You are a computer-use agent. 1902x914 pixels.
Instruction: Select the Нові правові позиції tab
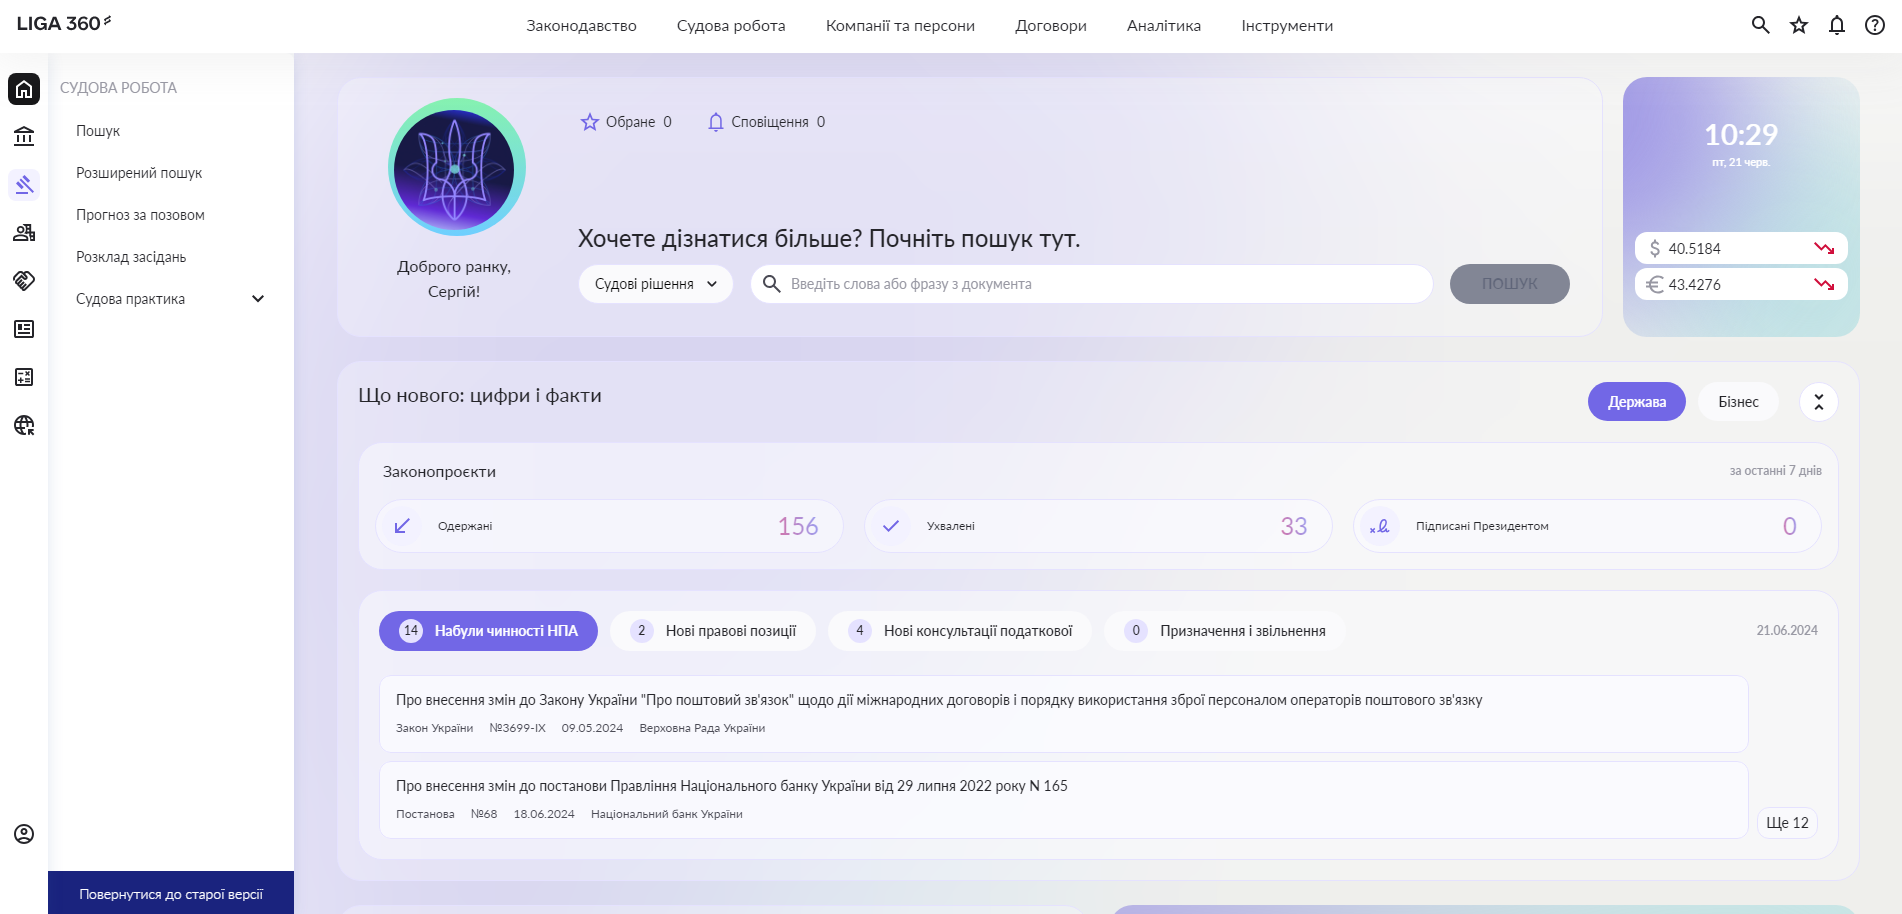(x=713, y=631)
